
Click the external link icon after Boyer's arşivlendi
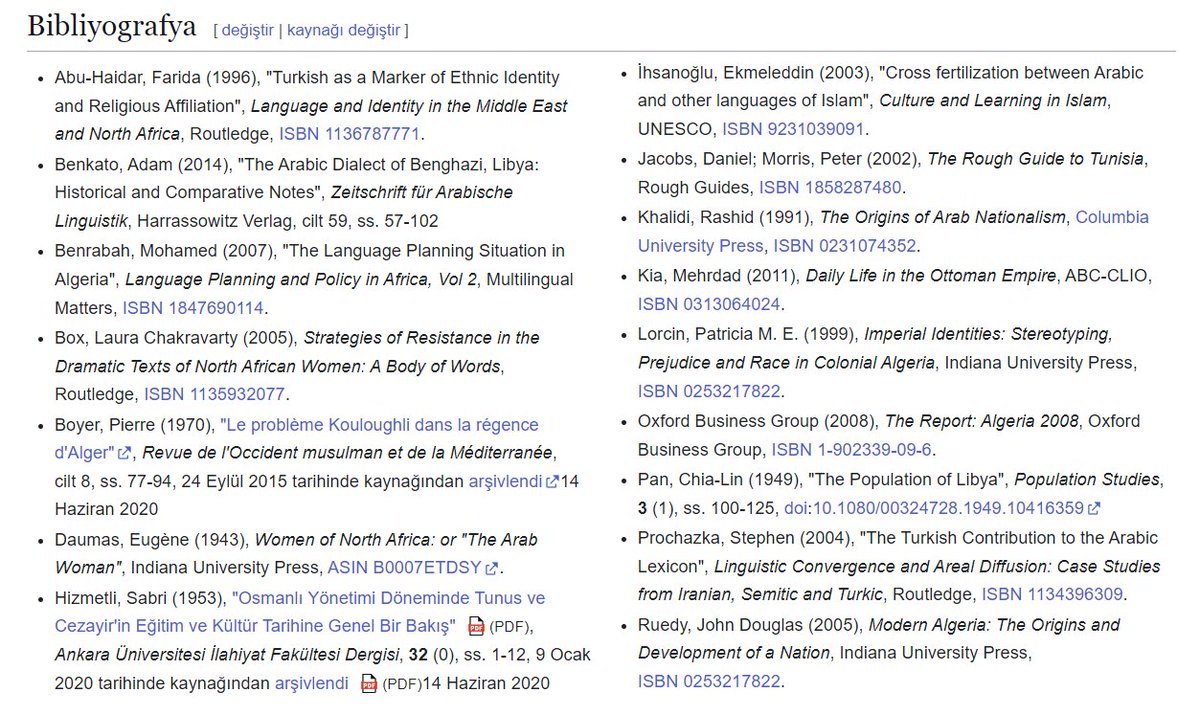(x=552, y=482)
